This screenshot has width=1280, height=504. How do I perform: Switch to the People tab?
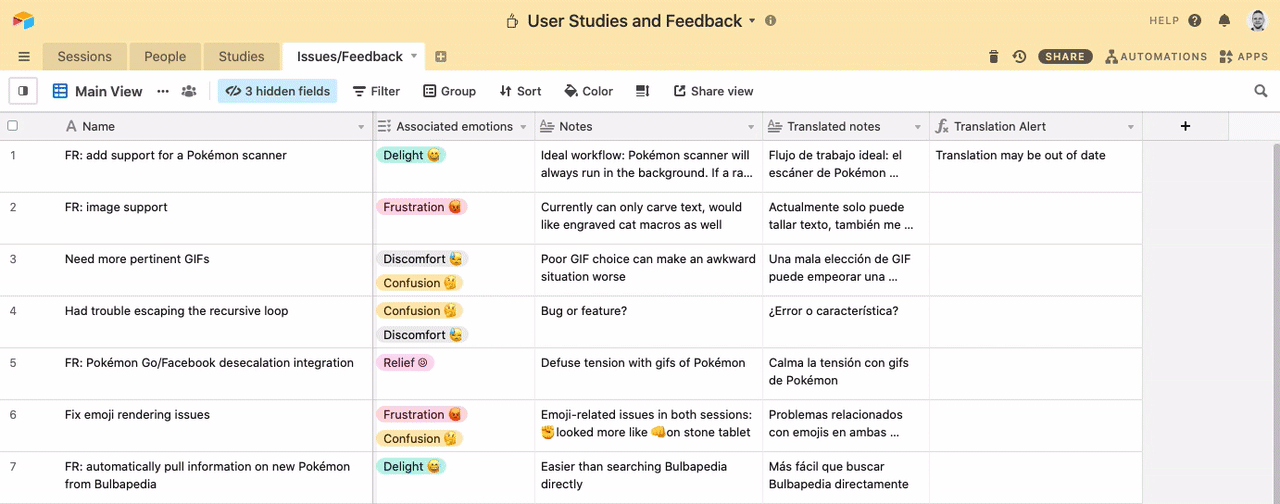(165, 57)
